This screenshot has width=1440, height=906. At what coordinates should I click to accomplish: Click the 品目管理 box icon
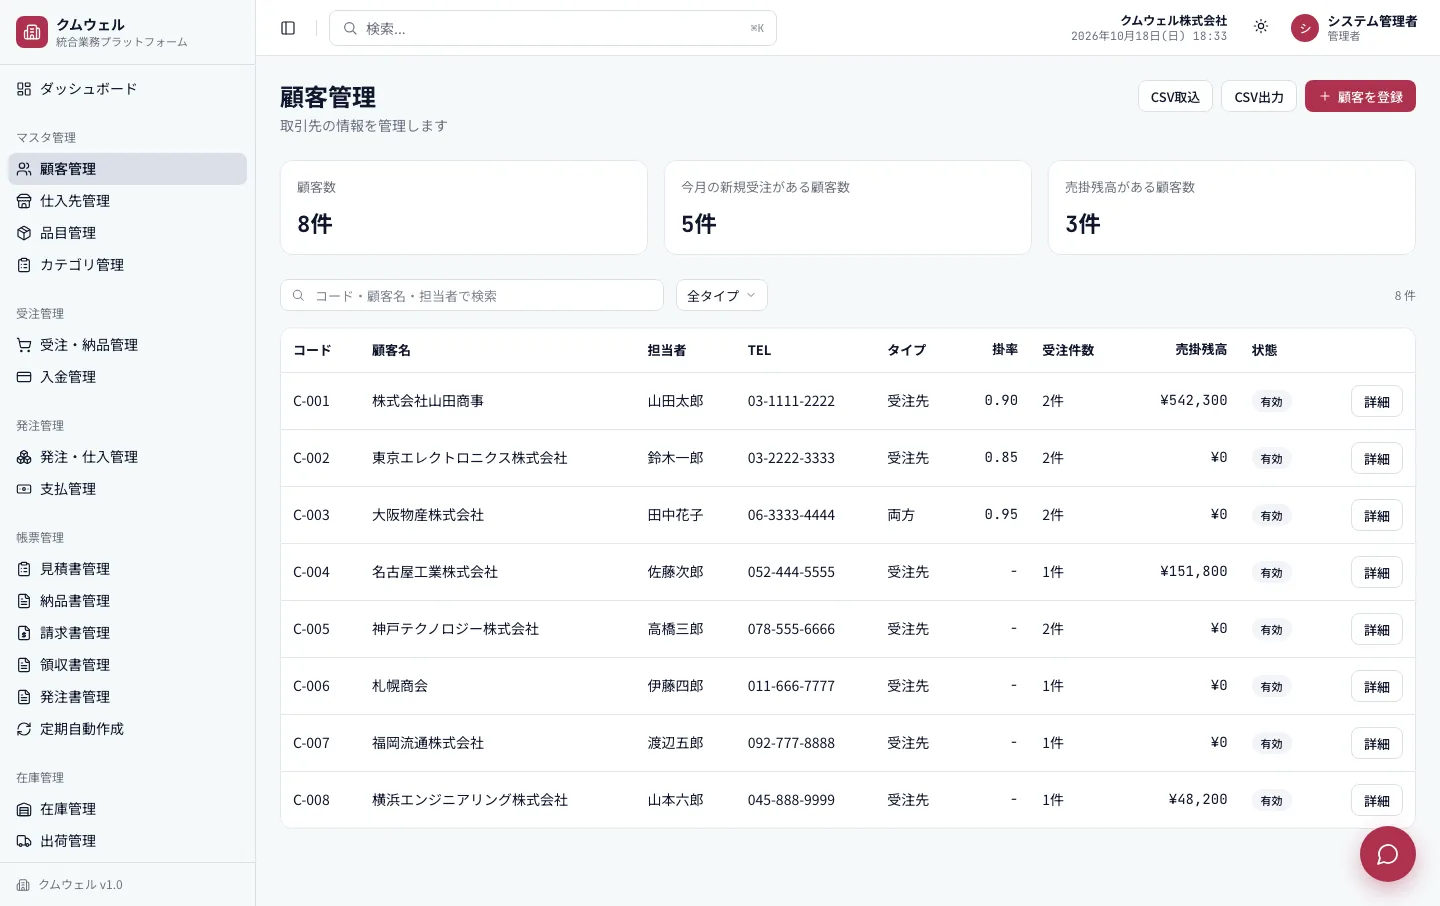click(24, 233)
